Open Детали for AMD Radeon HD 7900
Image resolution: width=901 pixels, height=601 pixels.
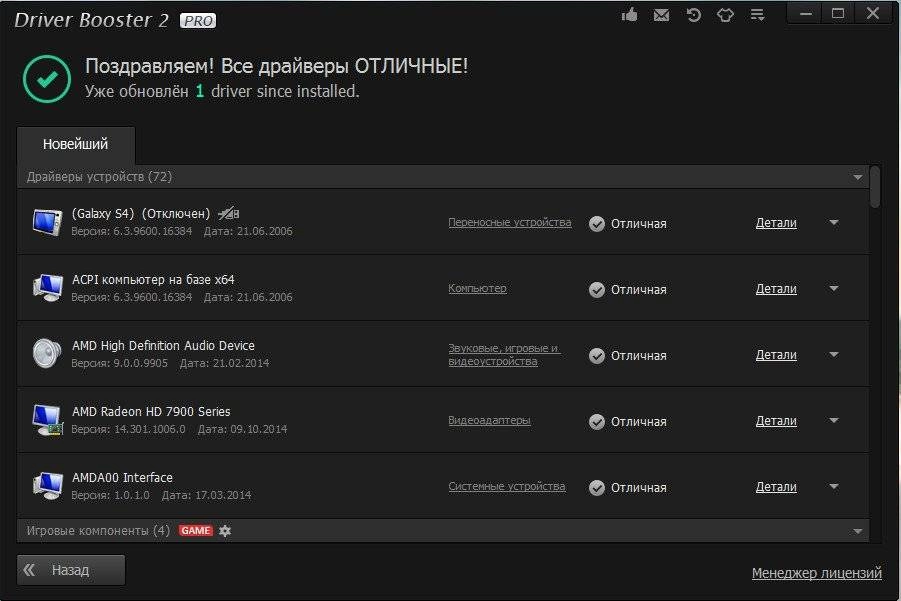(x=776, y=421)
